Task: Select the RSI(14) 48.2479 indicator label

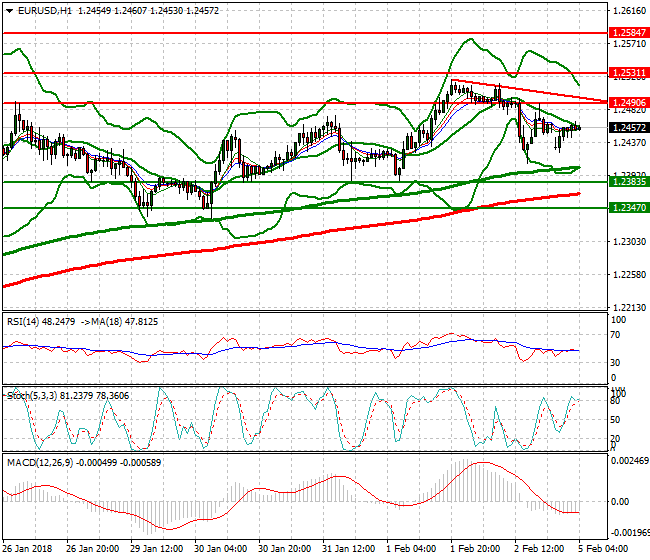Action: 41,322
